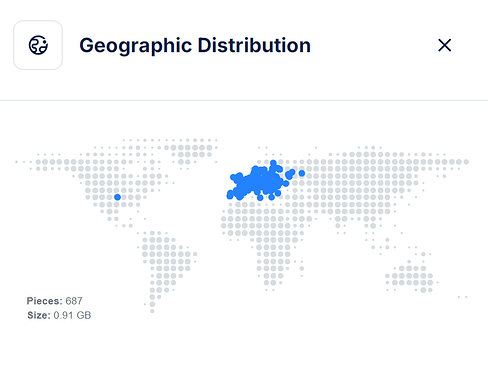Click the large blue node cluster over Europe
488x375 pixels.
pyautogui.click(x=257, y=183)
